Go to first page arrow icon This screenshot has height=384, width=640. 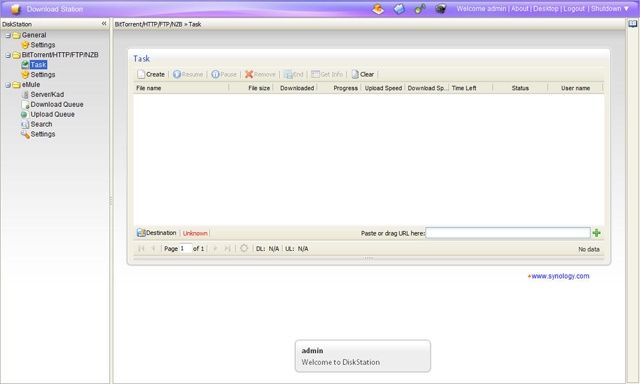[x=141, y=248]
